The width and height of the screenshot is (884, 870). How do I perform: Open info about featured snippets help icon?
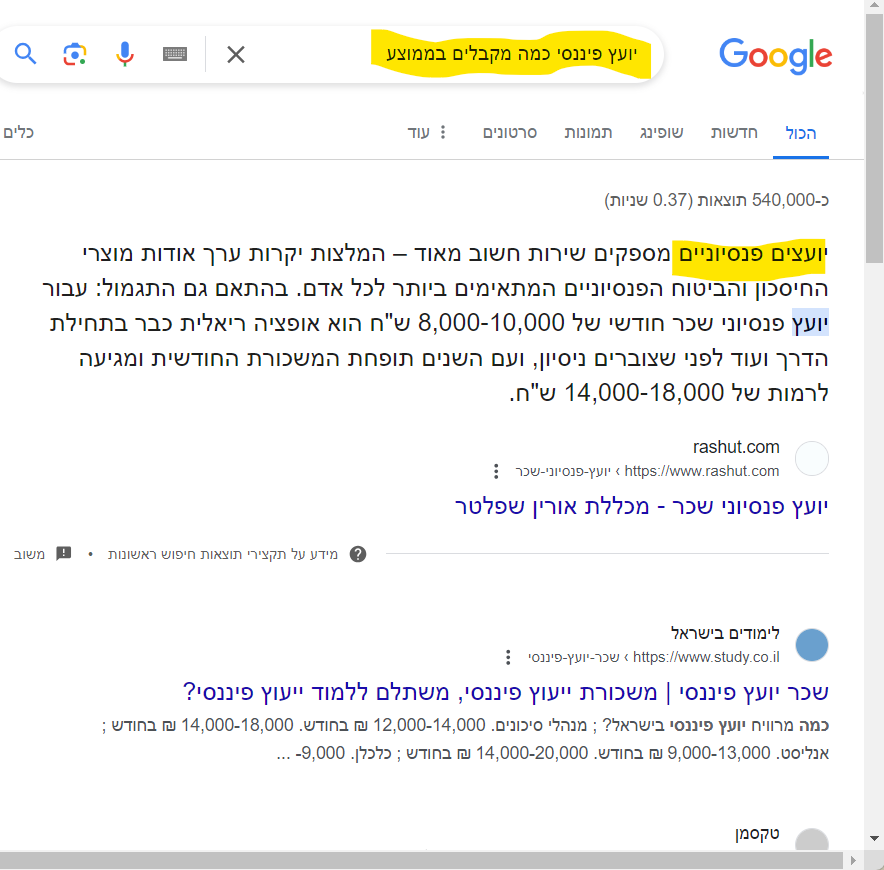click(358, 554)
